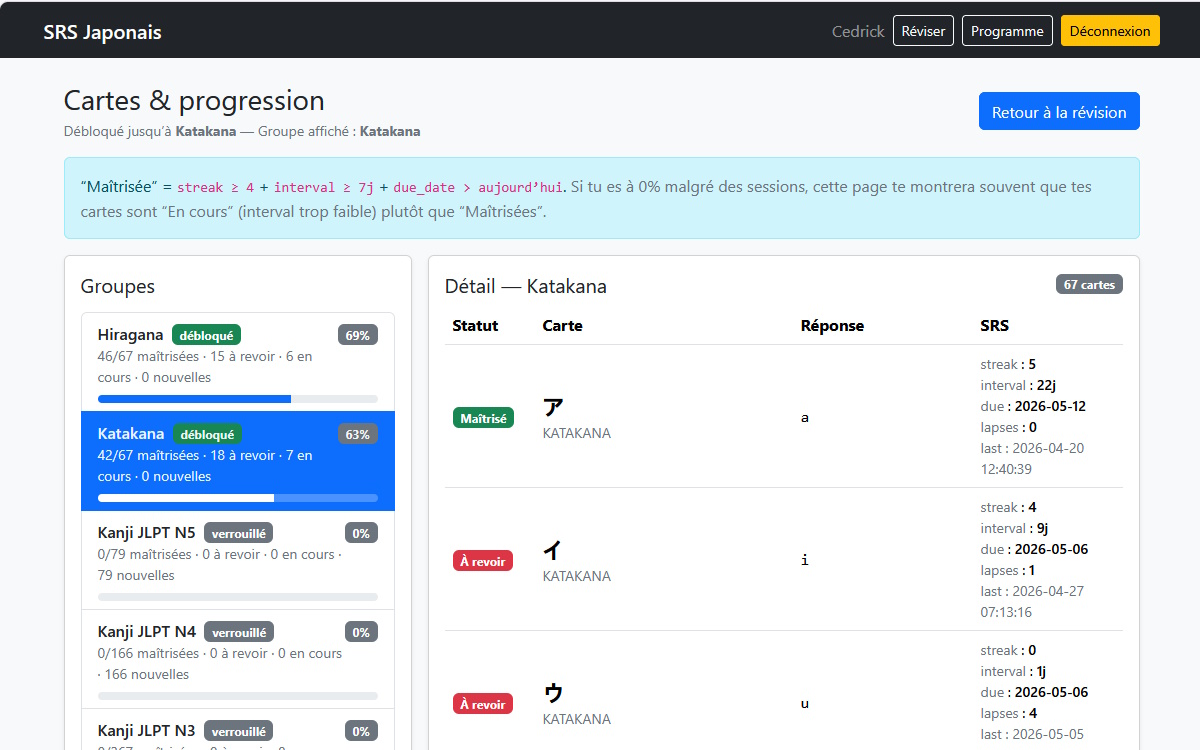Click Retour à la révision button
The width and height of the screenshot is (1200, 750).
pos(1059,112)
